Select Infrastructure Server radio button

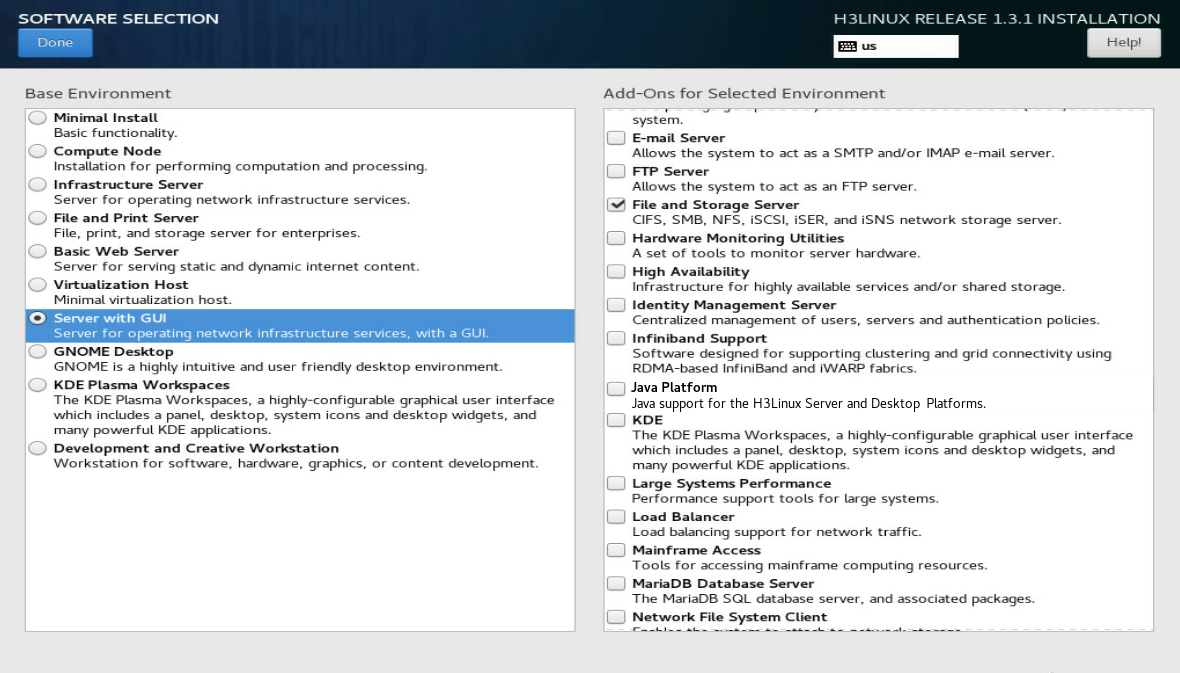tap(38, 184)
